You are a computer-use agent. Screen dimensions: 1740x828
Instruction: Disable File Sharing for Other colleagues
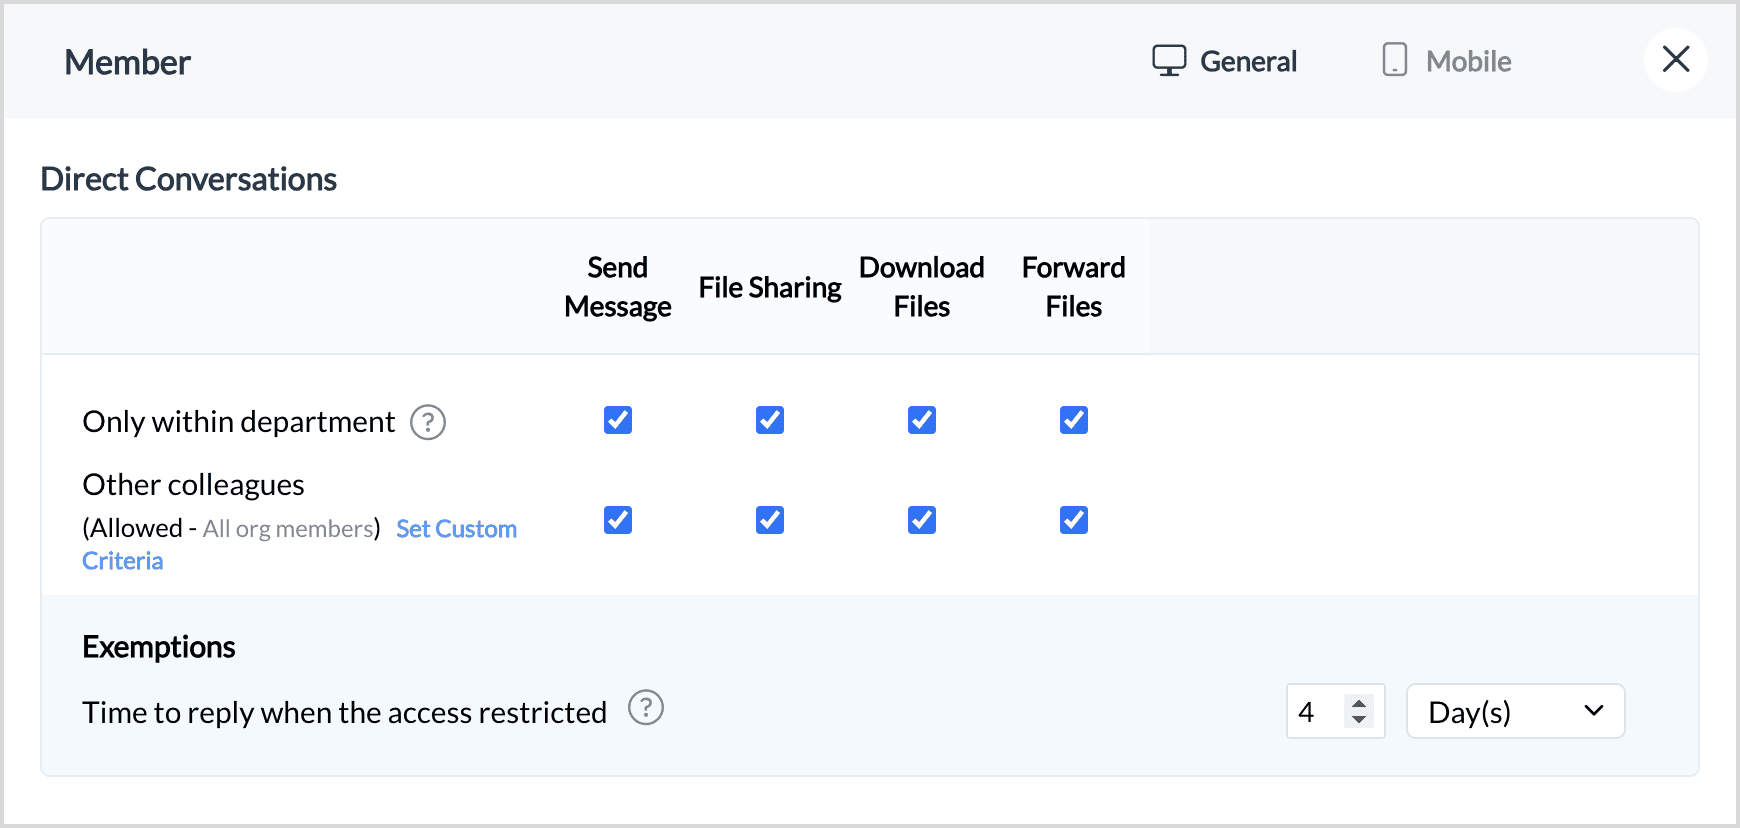770,520
